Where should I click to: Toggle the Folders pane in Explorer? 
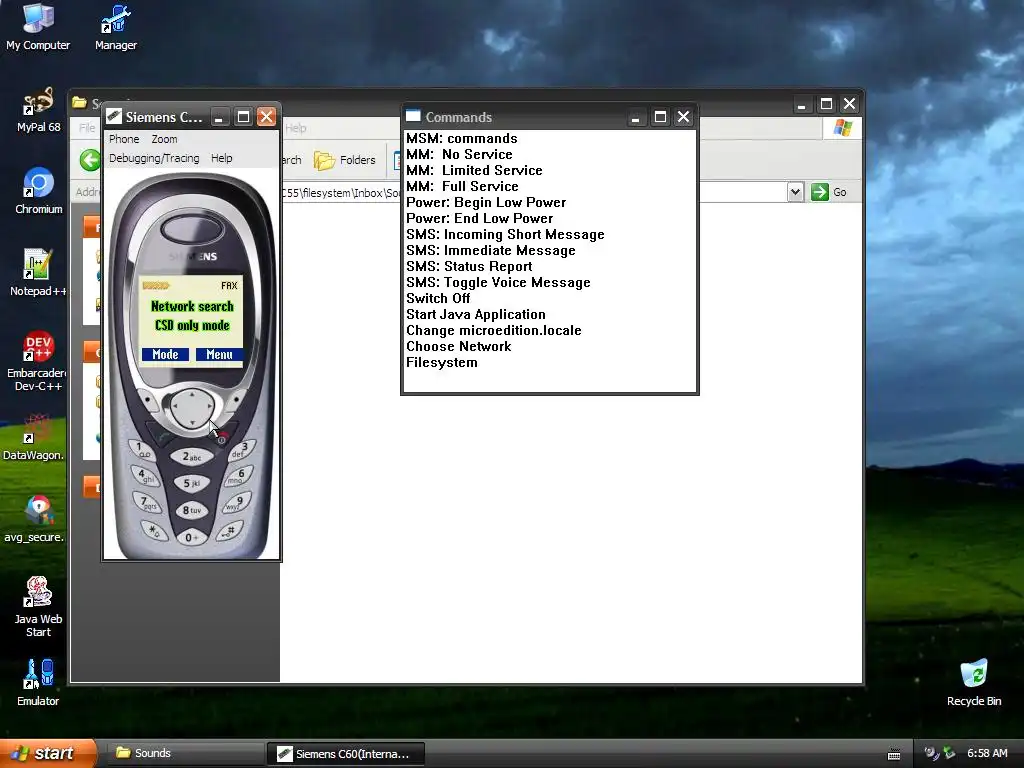345,160
